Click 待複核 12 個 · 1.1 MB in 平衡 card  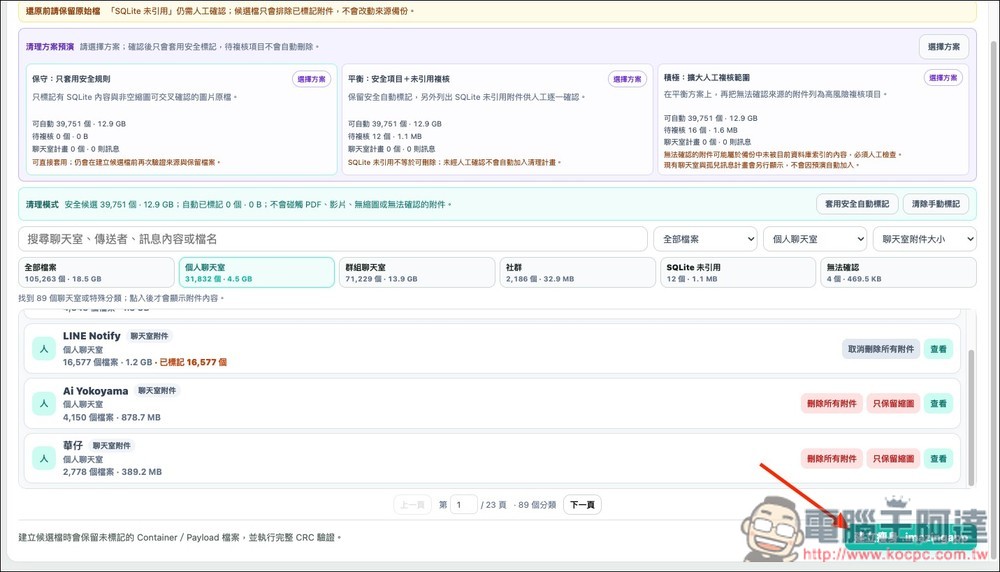click(x=385, y=136)
